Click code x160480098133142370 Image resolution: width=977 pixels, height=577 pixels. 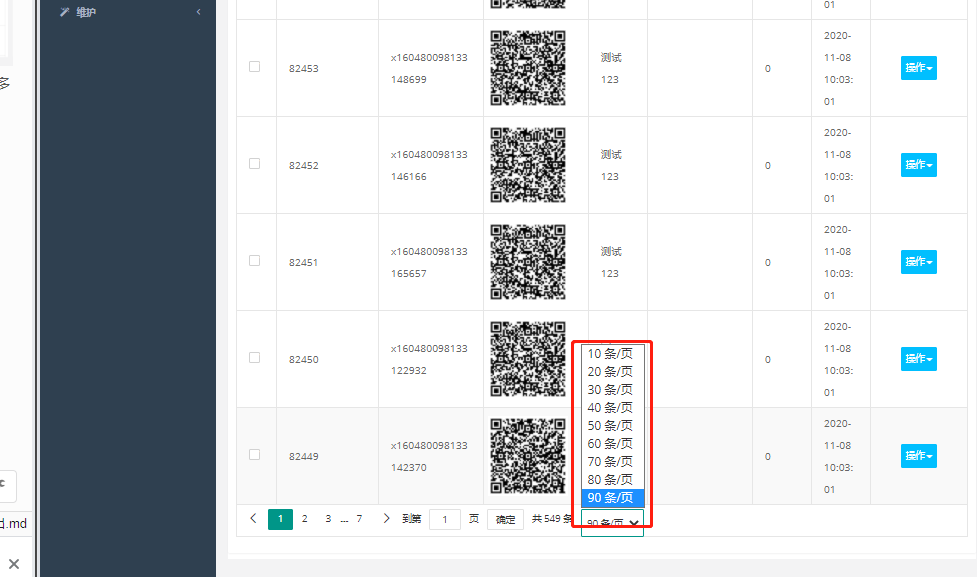429,457
